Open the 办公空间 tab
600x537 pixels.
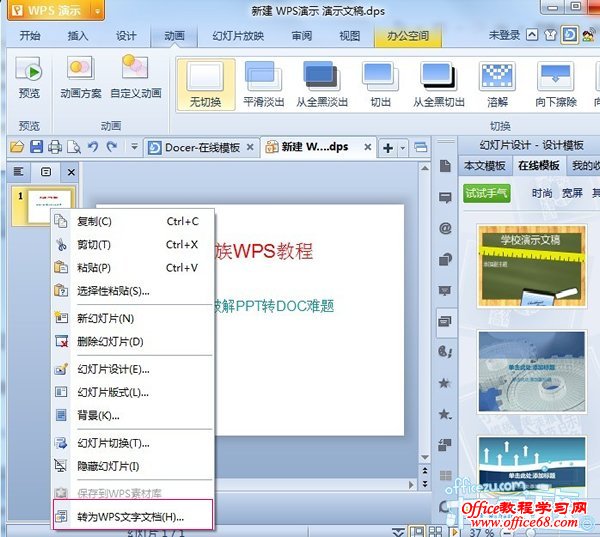(408, 36)
